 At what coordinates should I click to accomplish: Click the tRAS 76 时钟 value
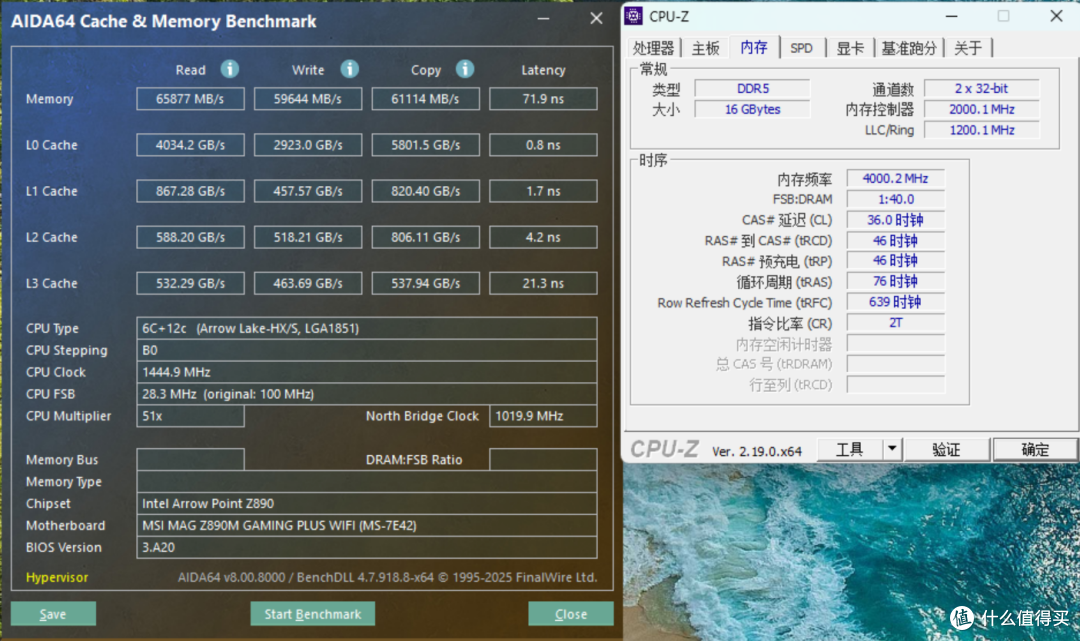pyautogui.click(x=895, y=281)
